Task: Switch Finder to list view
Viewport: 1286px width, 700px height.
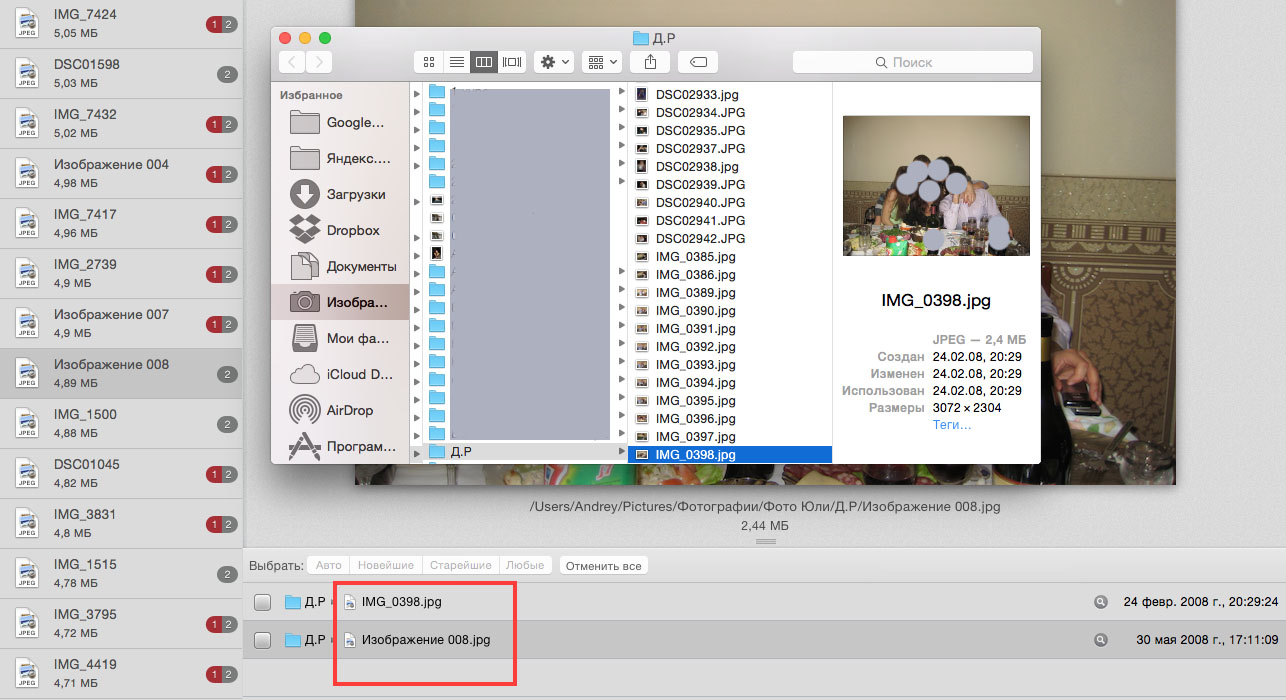Action: pyautogui.click(x=456, y=62)
